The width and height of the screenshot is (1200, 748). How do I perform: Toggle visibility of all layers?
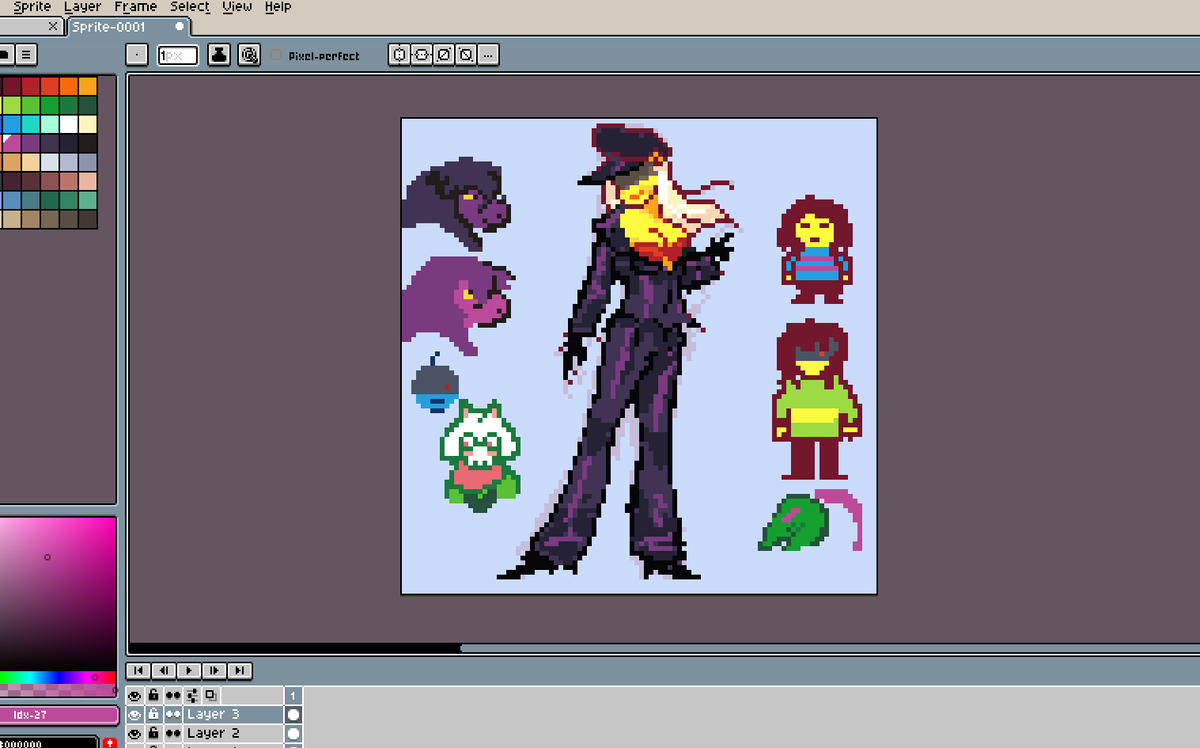point(135,695)
